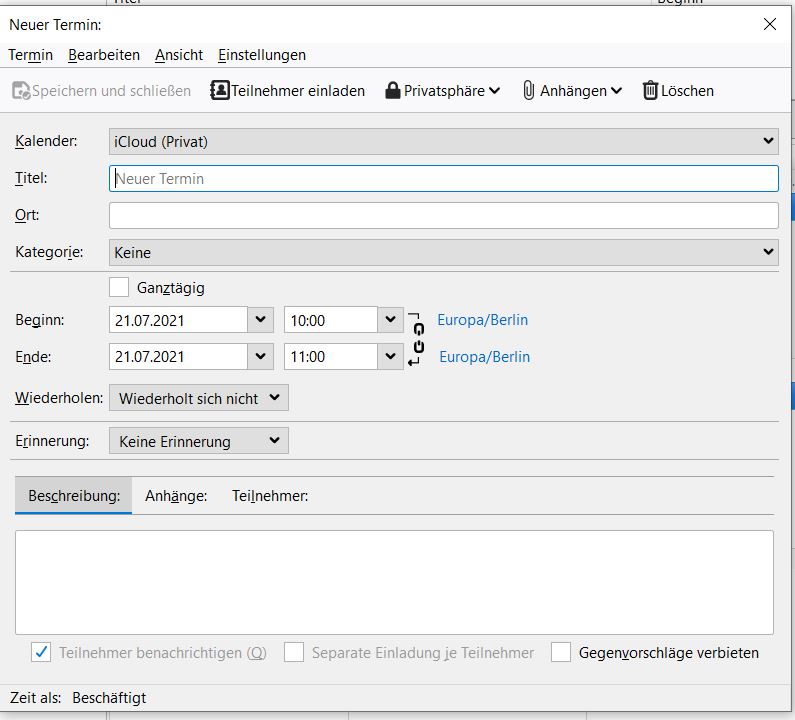
Task: Click the Speichern und schließen icon
Action: 21,91
